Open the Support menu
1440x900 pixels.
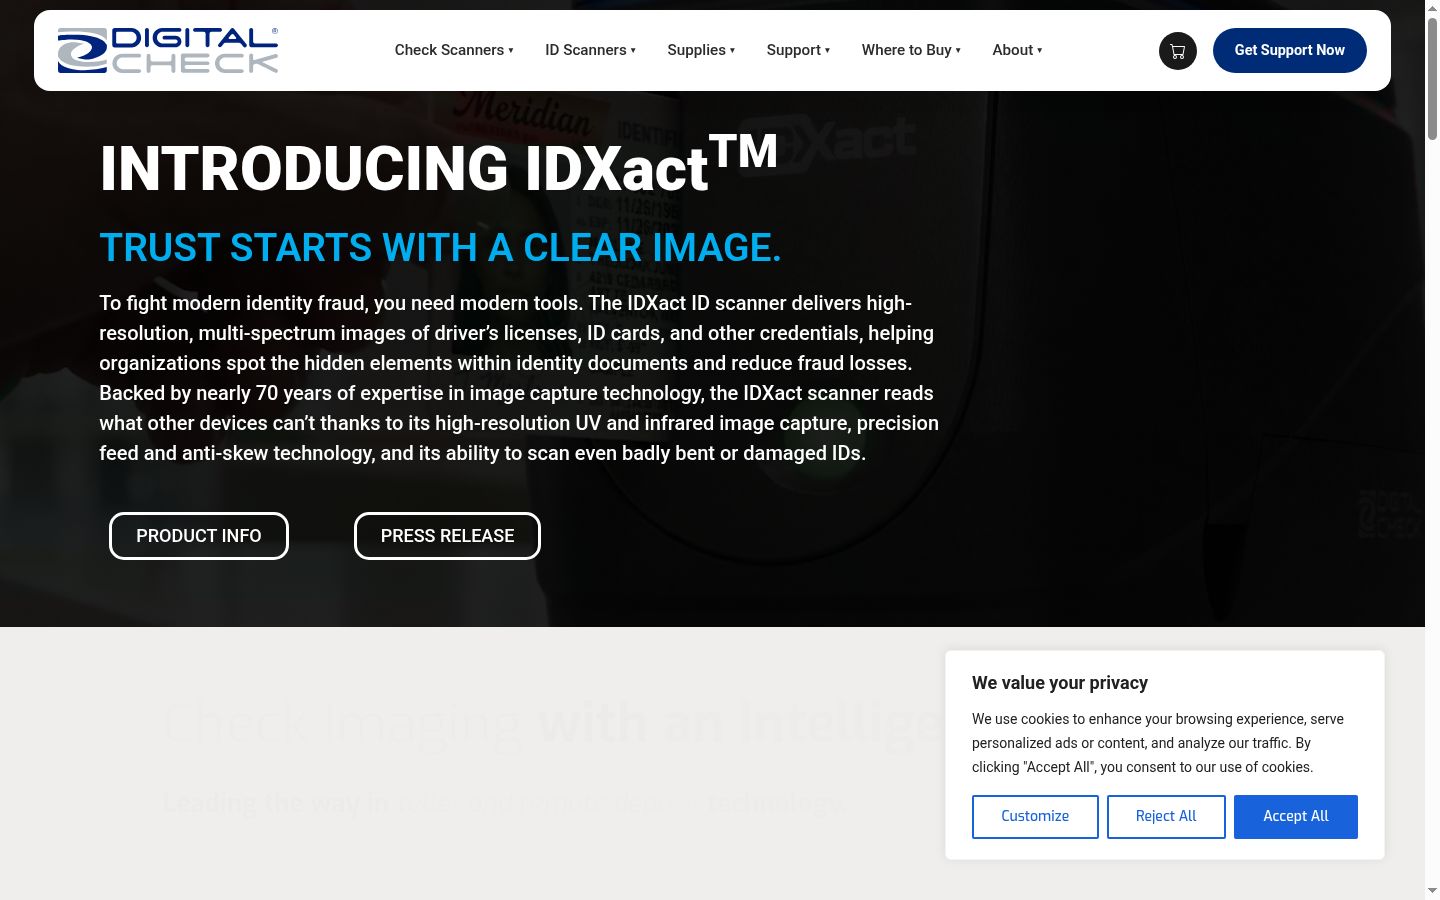pos(794,50)
